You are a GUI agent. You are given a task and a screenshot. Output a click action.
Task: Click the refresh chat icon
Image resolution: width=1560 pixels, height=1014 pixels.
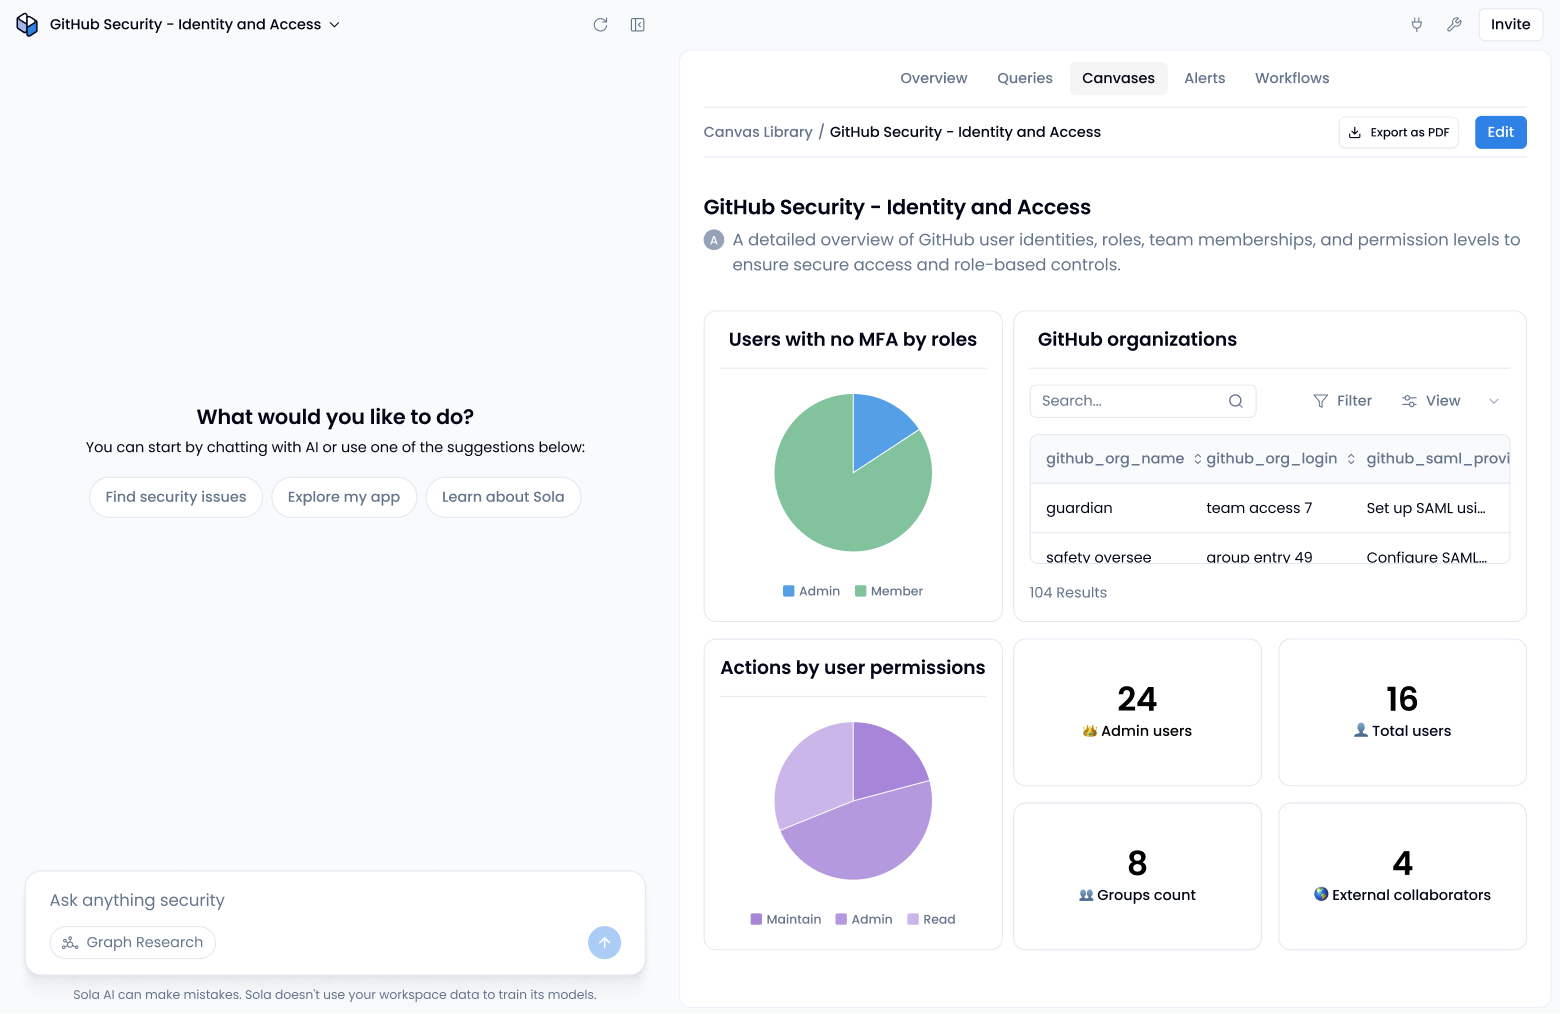pos(600,25)
